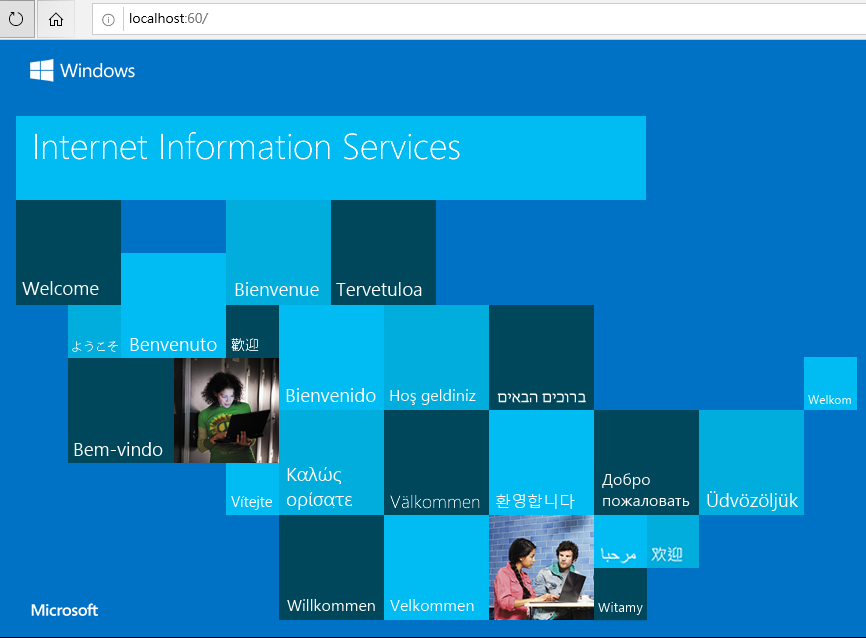This screenshot has width=866, height=638.
Task: Click the Hebrew ברוכים הבאים tile
Action: [x=541, y=357]
